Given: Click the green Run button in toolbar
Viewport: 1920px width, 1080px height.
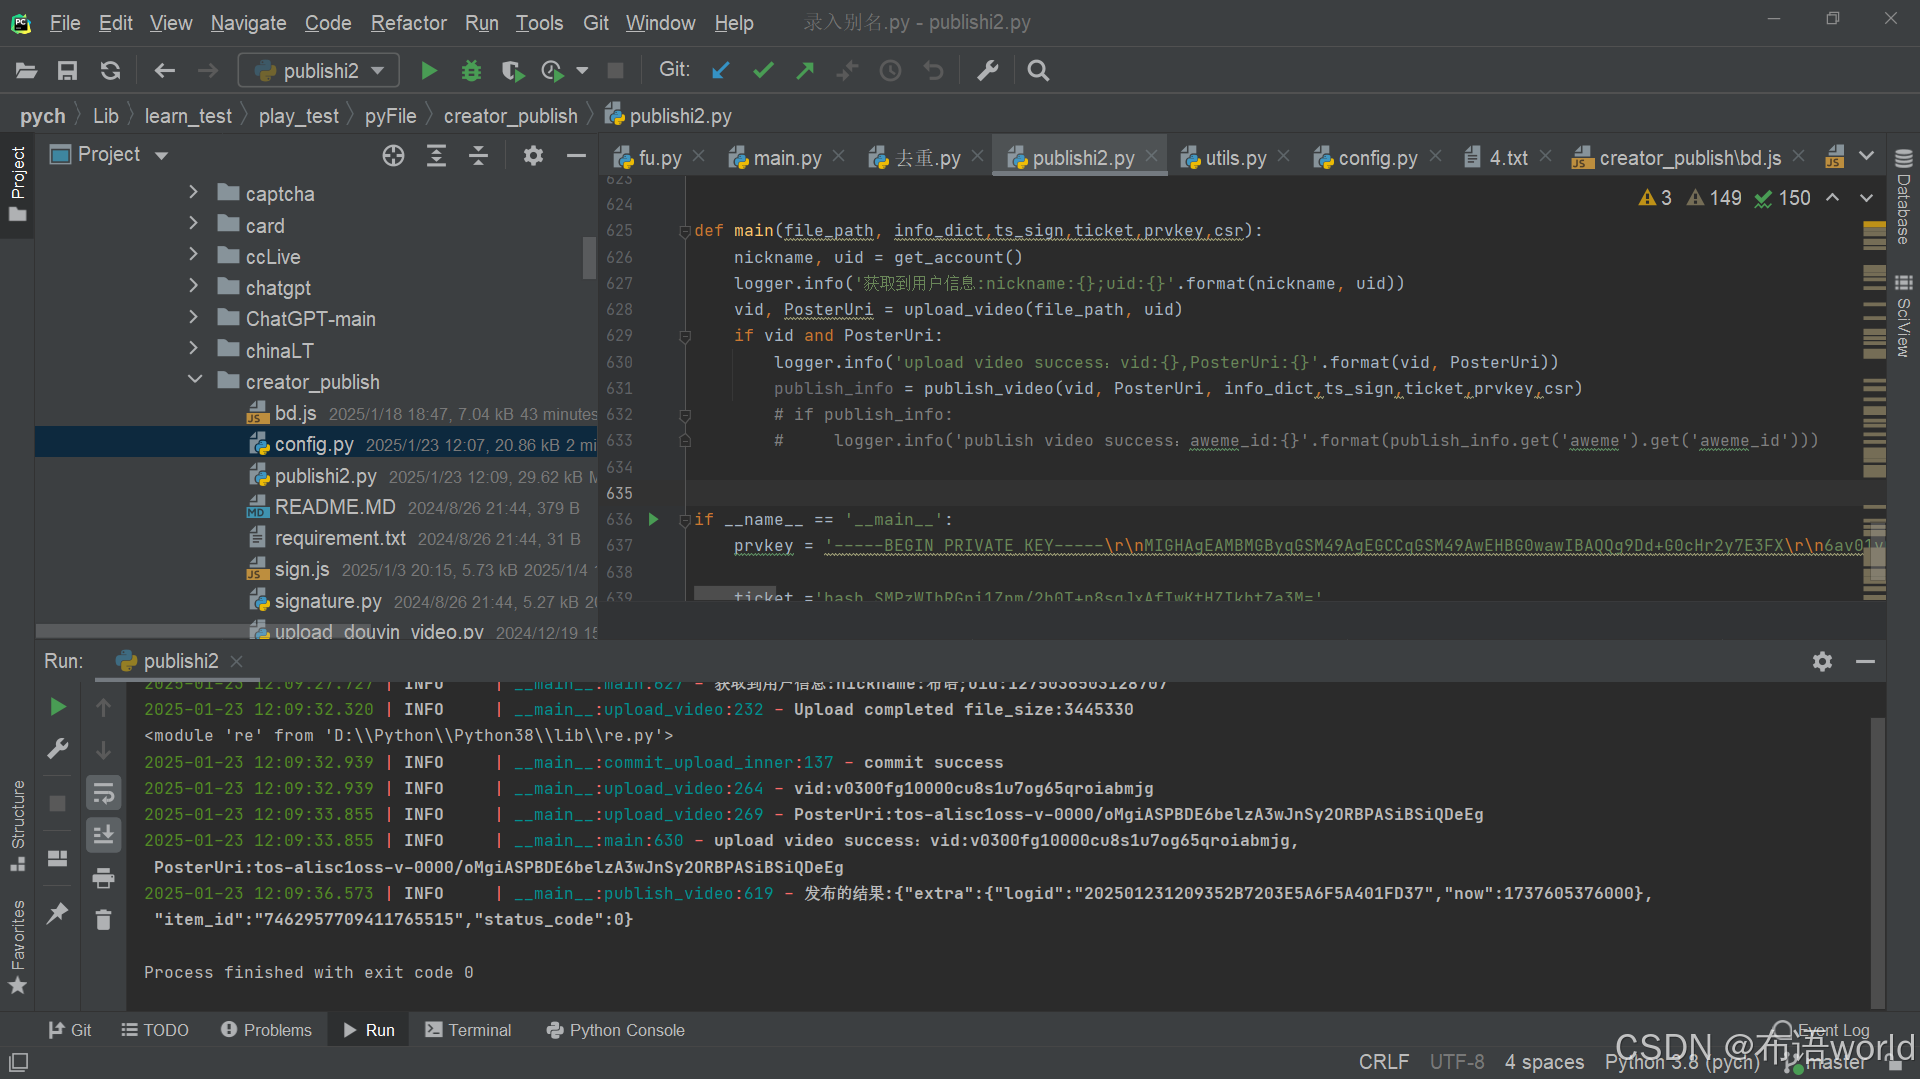Looking at the screenshot, I should 429,71.
